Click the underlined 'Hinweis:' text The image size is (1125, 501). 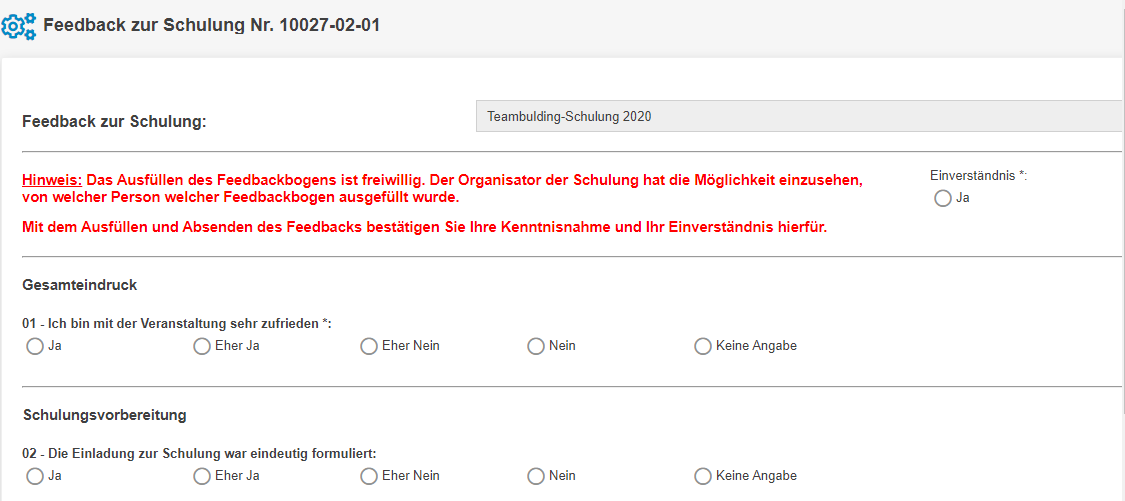tap(52, 181)
